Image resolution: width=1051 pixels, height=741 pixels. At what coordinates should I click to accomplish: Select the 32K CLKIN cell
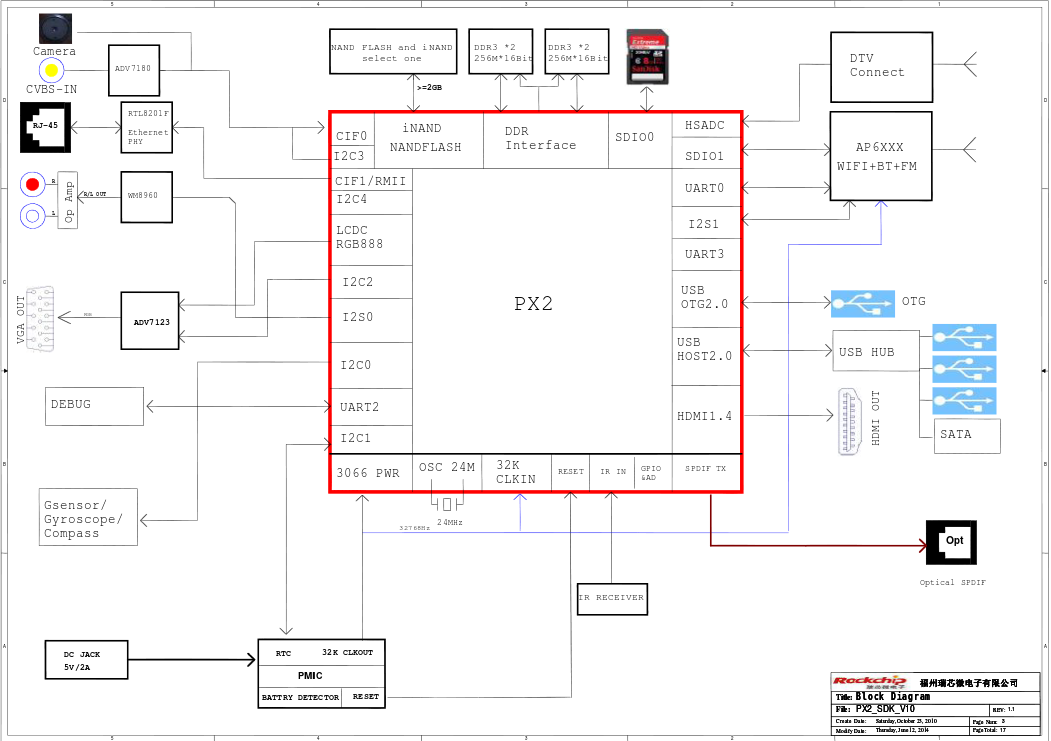pyautogui.click(x=517, y=473)
